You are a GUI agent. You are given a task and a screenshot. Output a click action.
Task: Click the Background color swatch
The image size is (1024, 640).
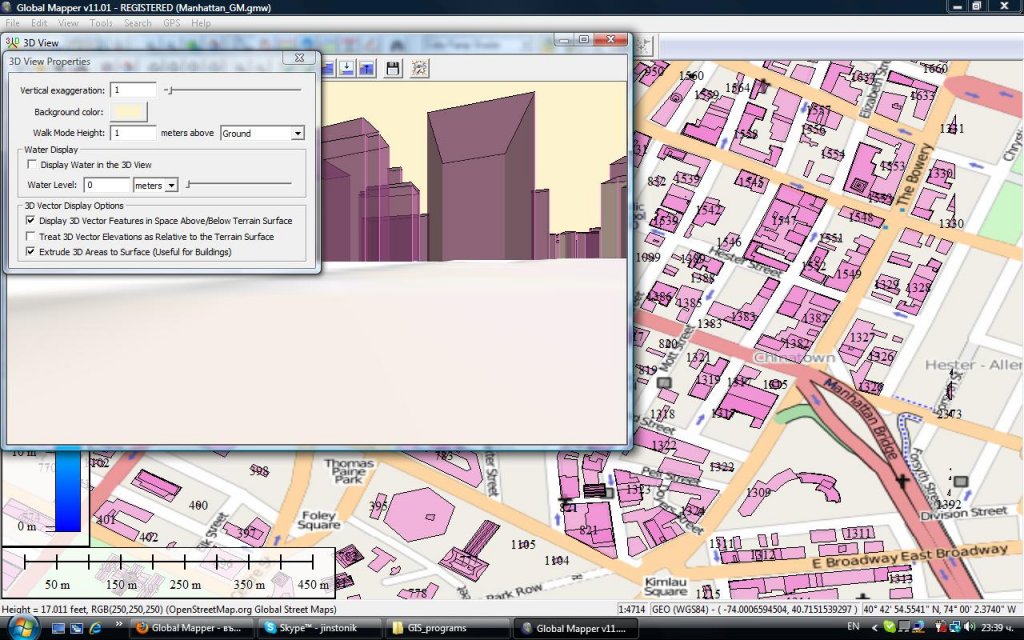(131, 112)
